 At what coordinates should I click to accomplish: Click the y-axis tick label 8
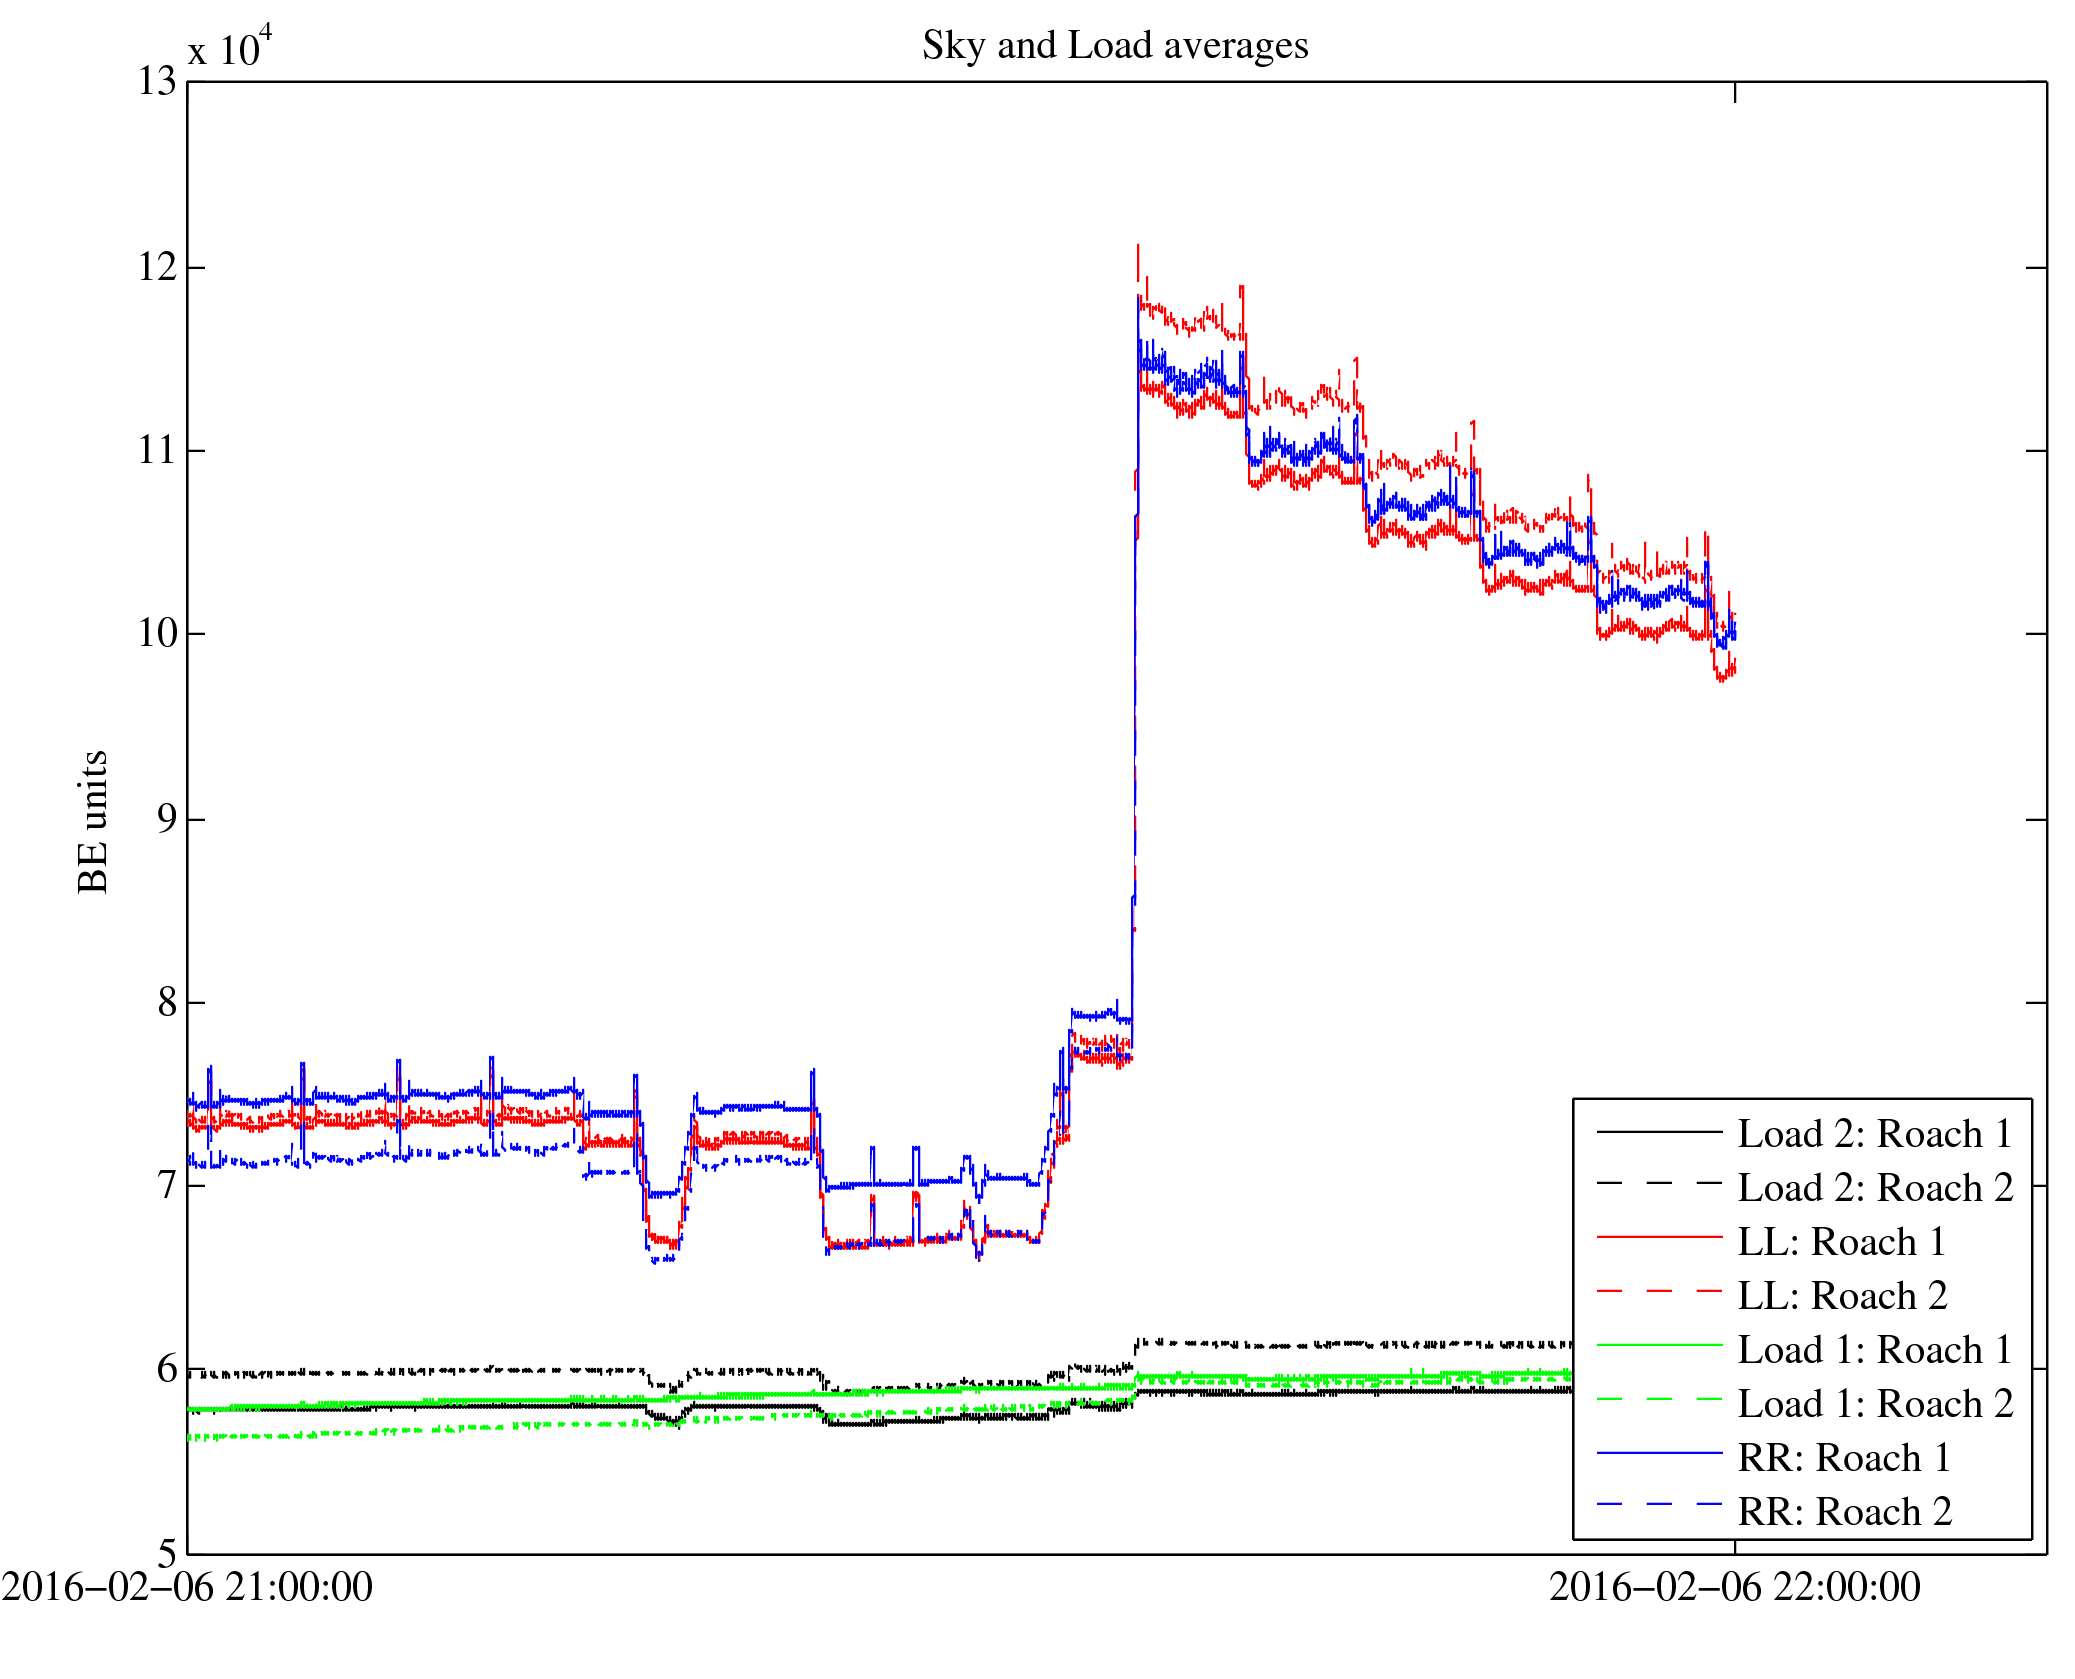point(167,1002)
